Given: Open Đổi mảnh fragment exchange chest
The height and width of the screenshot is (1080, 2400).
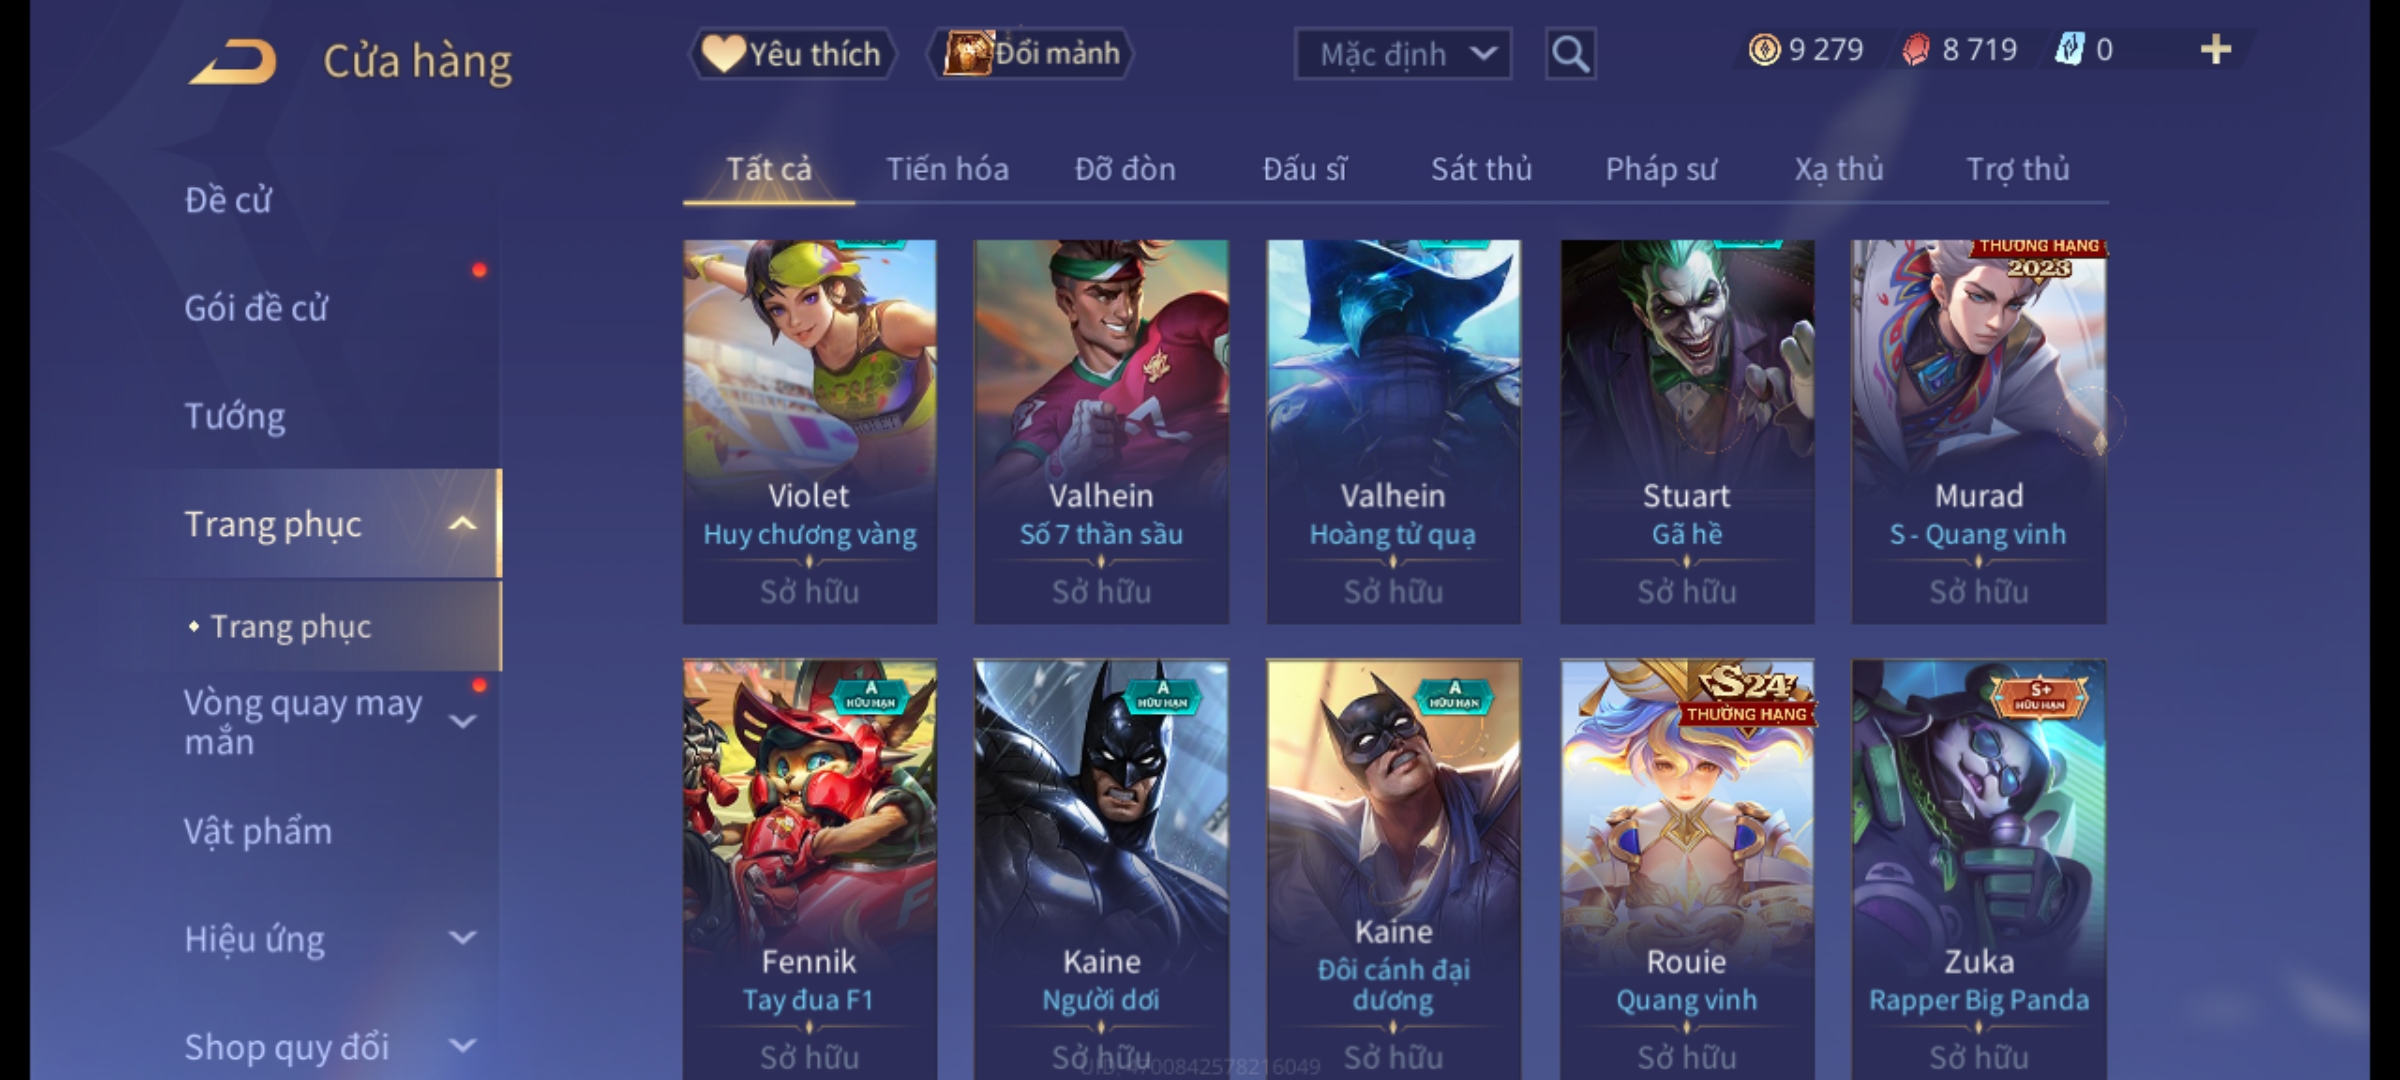Looking at the screenshot, I should 1031,53.
